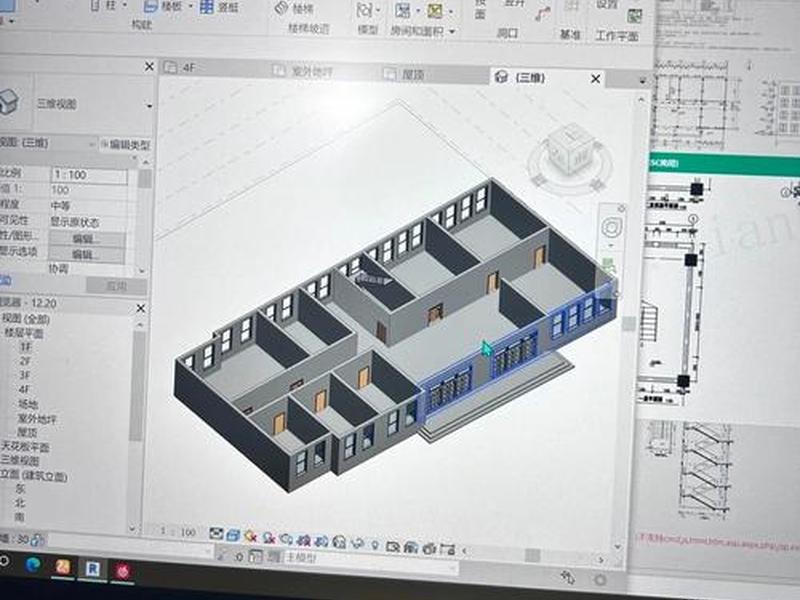Click the Reveal Constraints icon on the view bar

[447, 549]
